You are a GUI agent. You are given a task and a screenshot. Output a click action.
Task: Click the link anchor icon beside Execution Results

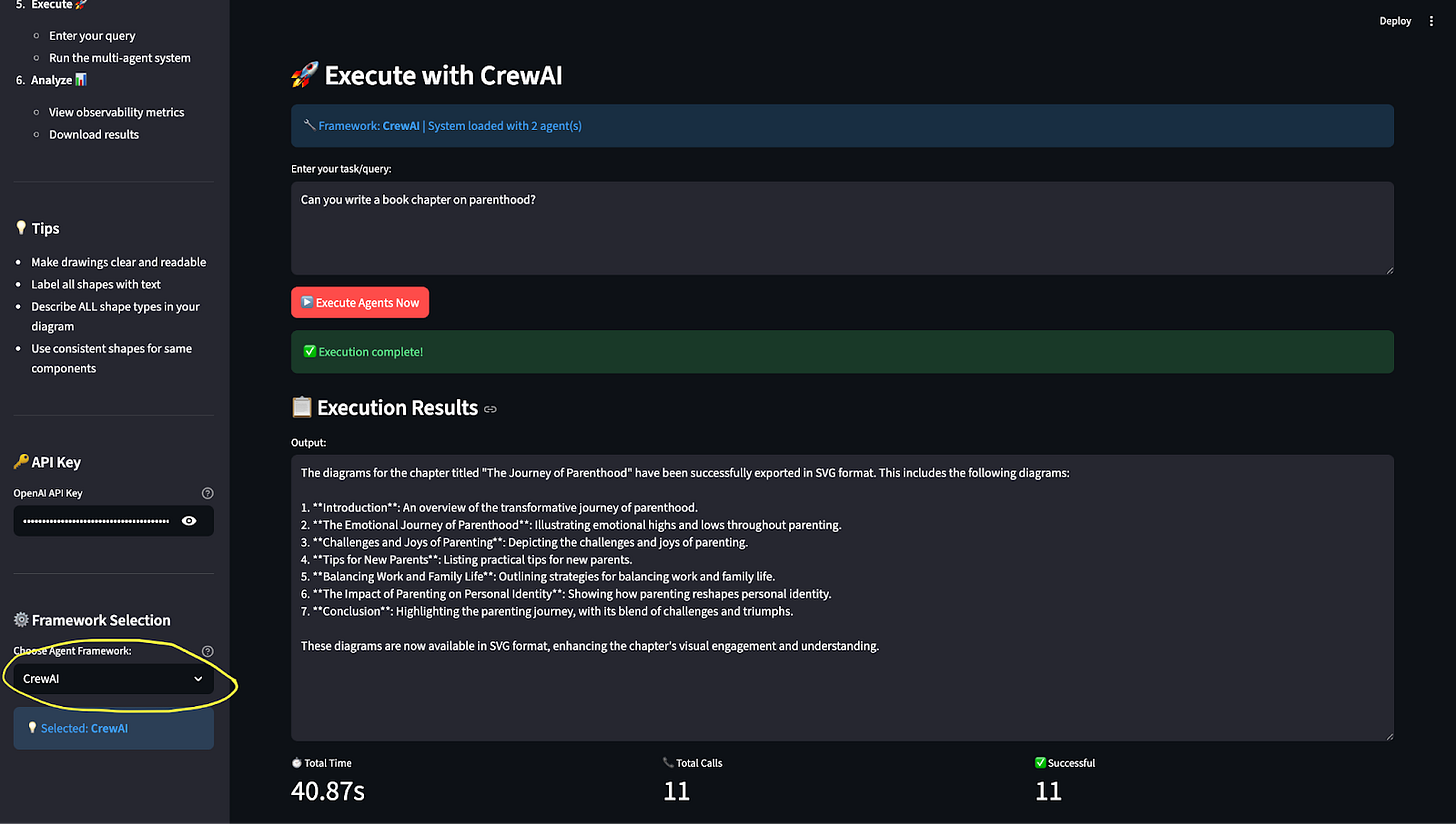tap(490, 409)
